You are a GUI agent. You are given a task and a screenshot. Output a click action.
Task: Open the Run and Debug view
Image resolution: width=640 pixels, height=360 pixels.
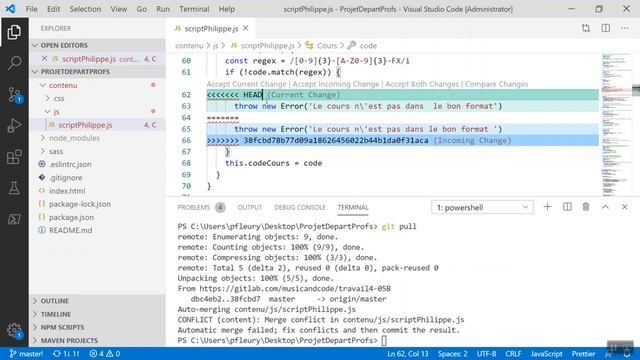click(x=14, y=126)
